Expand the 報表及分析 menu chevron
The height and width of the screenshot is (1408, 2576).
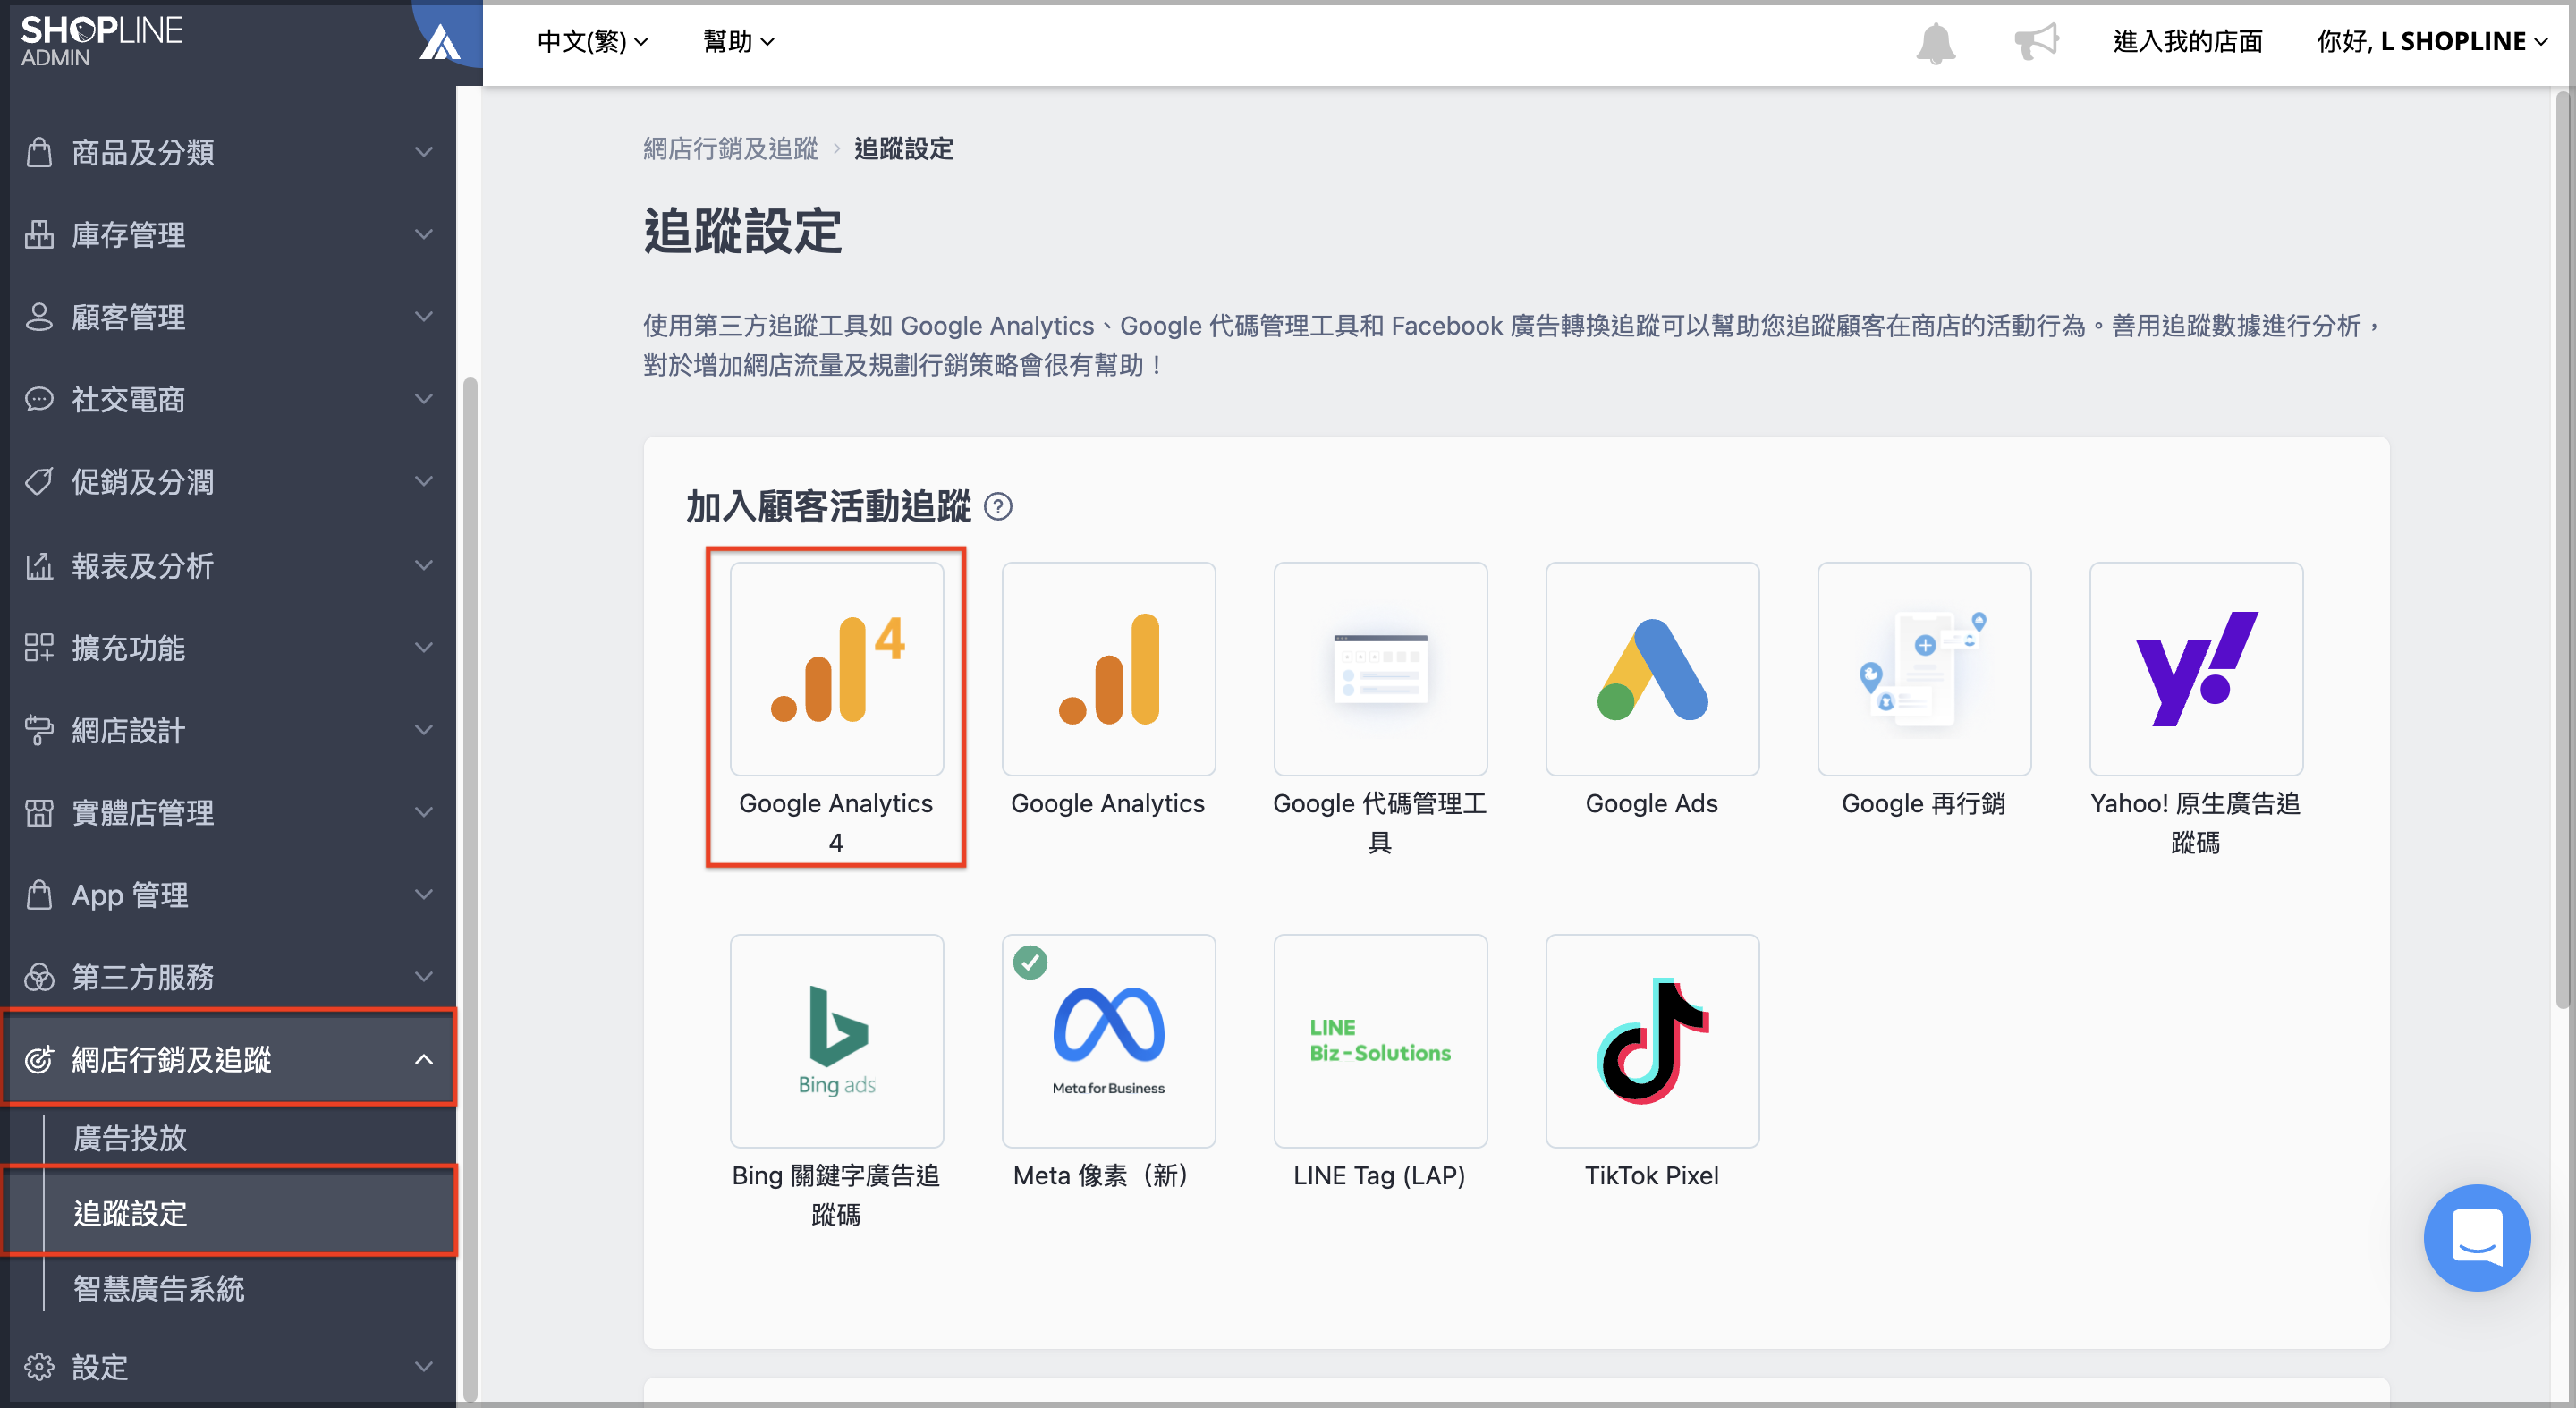tap(424, 565)
